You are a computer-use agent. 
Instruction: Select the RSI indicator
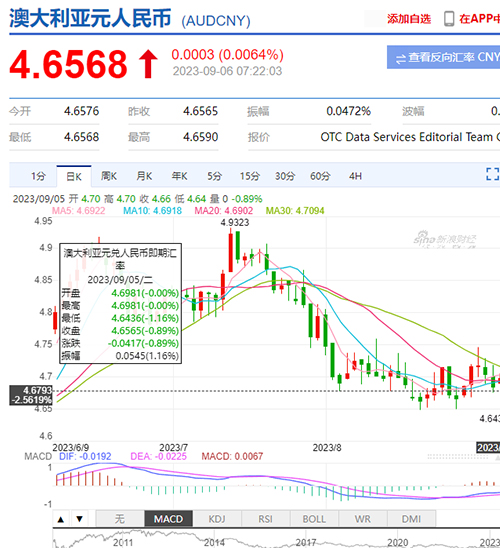266,519
